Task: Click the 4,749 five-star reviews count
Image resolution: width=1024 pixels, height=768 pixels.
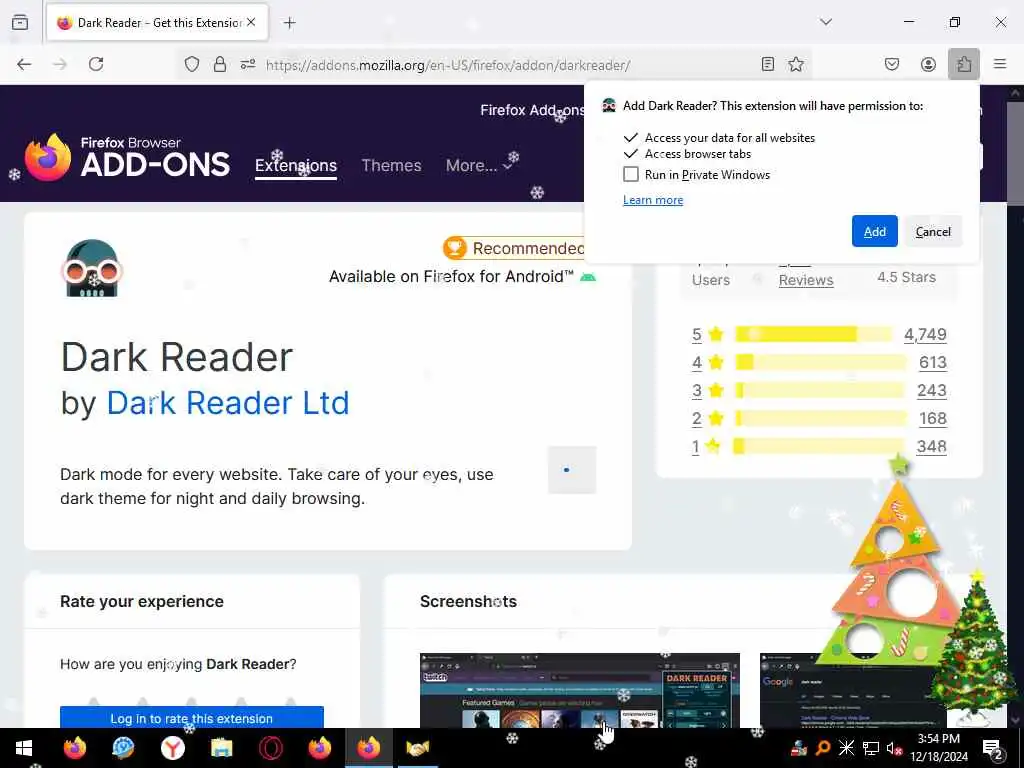Action: pyautogui.click(x=925, y=334)
